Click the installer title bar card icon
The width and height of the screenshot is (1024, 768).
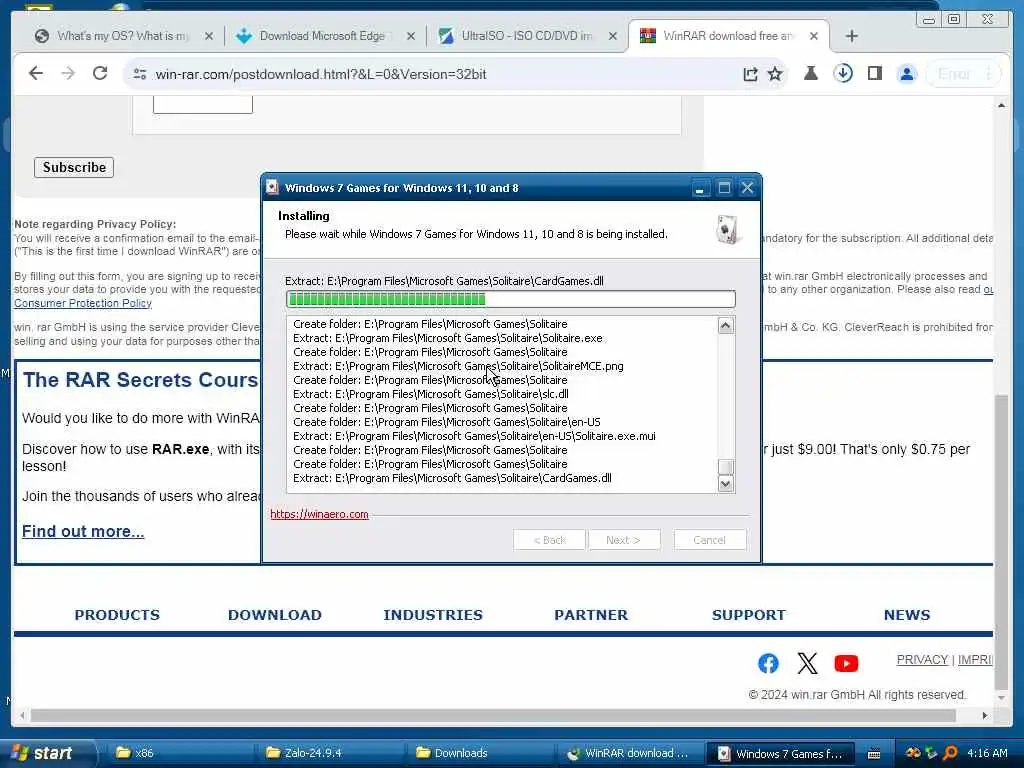(x=272, y=187)
